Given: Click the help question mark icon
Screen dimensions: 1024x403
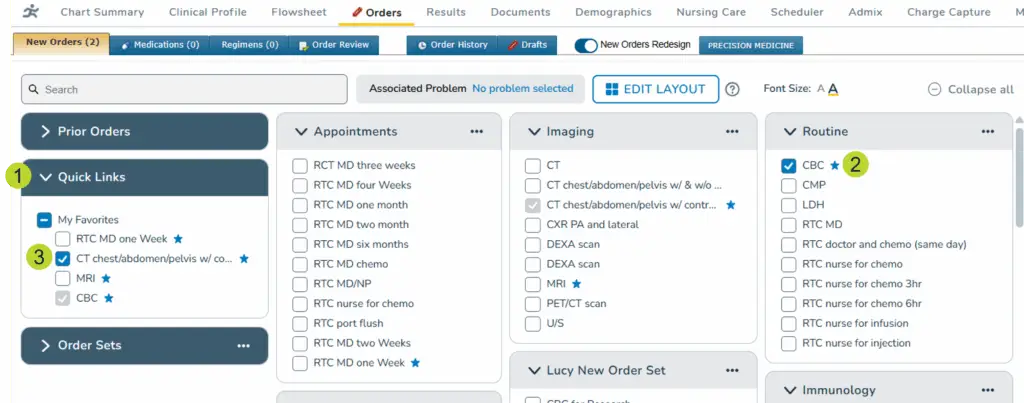Looking at the screenshot, I should tap(732, 89).
